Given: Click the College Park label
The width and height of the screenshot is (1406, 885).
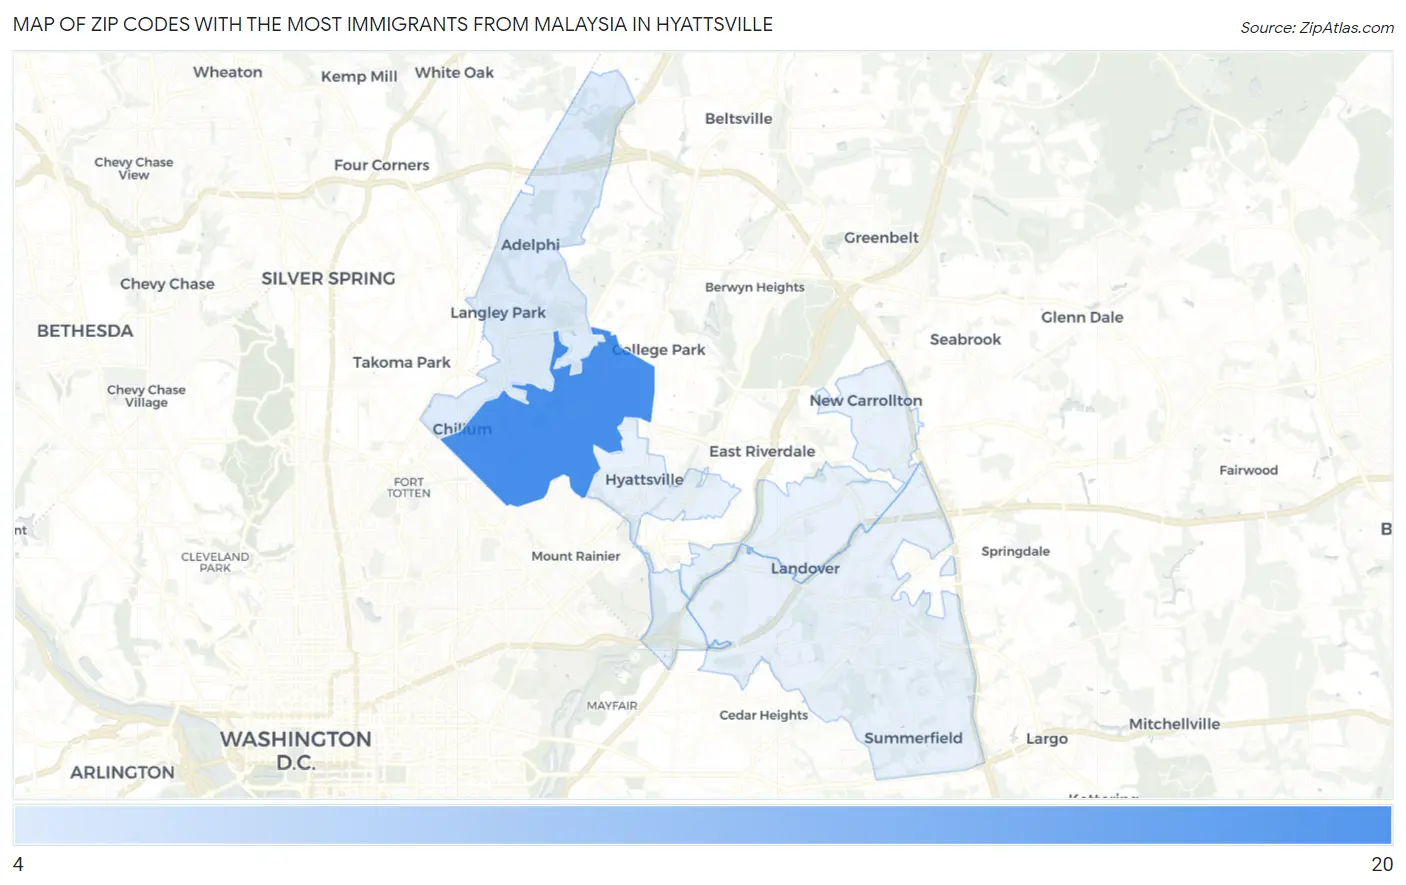Looking at the screenshot, I should (x=659, y=349).
